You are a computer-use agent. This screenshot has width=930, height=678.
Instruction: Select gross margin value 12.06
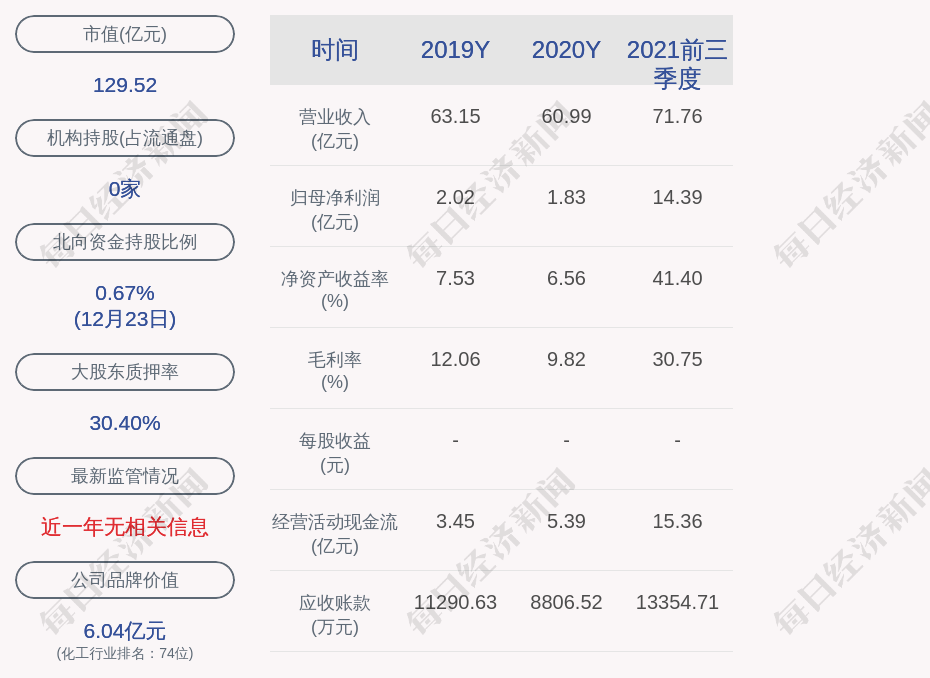point(455,359)
